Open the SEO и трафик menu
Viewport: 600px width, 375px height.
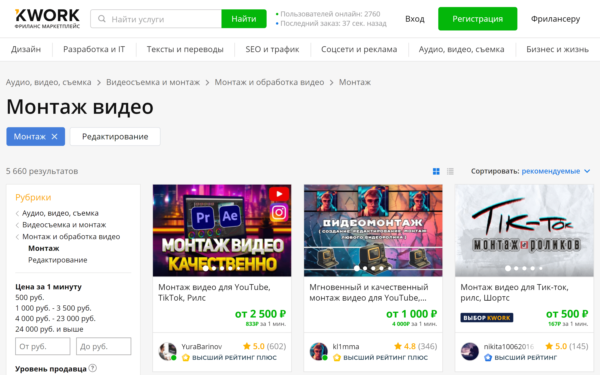pos(272,49)
